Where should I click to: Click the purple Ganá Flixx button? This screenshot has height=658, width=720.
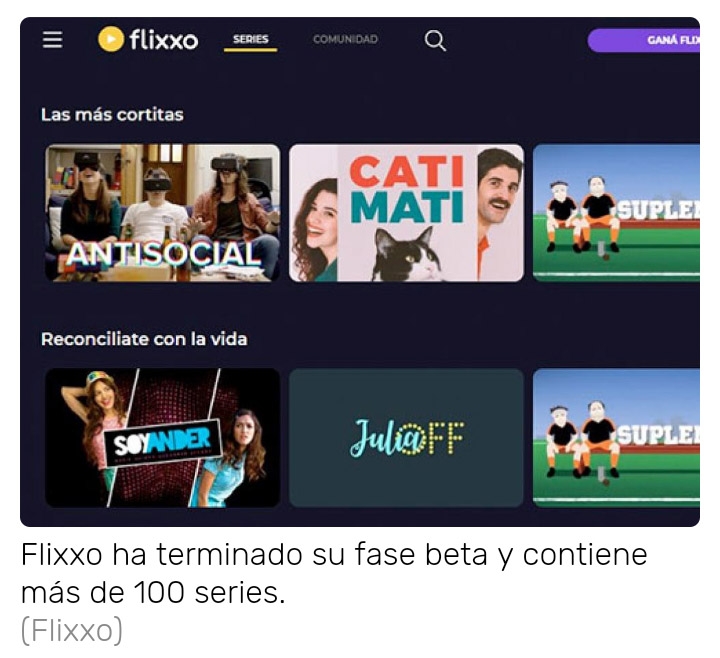tap(644, 40)
